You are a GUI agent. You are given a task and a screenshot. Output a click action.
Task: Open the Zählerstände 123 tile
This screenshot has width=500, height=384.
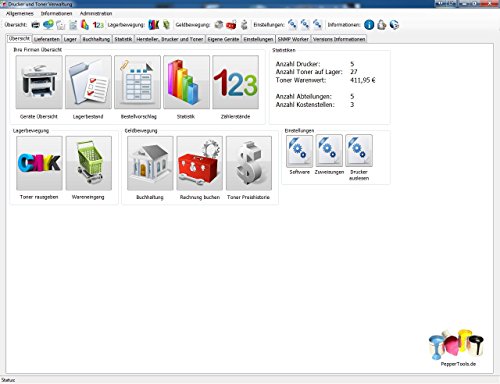click(235, 82)
